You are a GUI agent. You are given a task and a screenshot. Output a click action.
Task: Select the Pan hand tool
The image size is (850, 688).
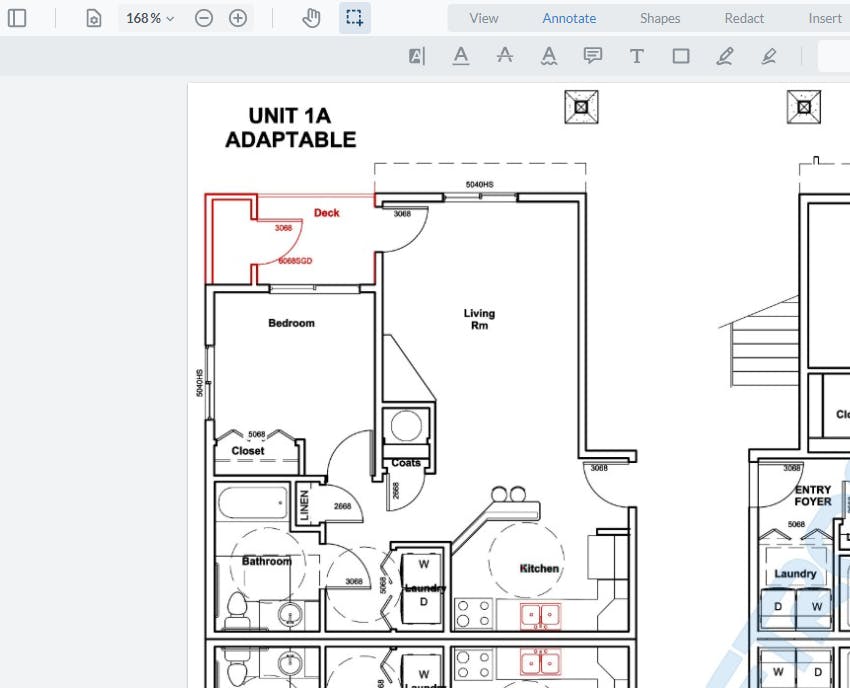[x=311, y=18]
